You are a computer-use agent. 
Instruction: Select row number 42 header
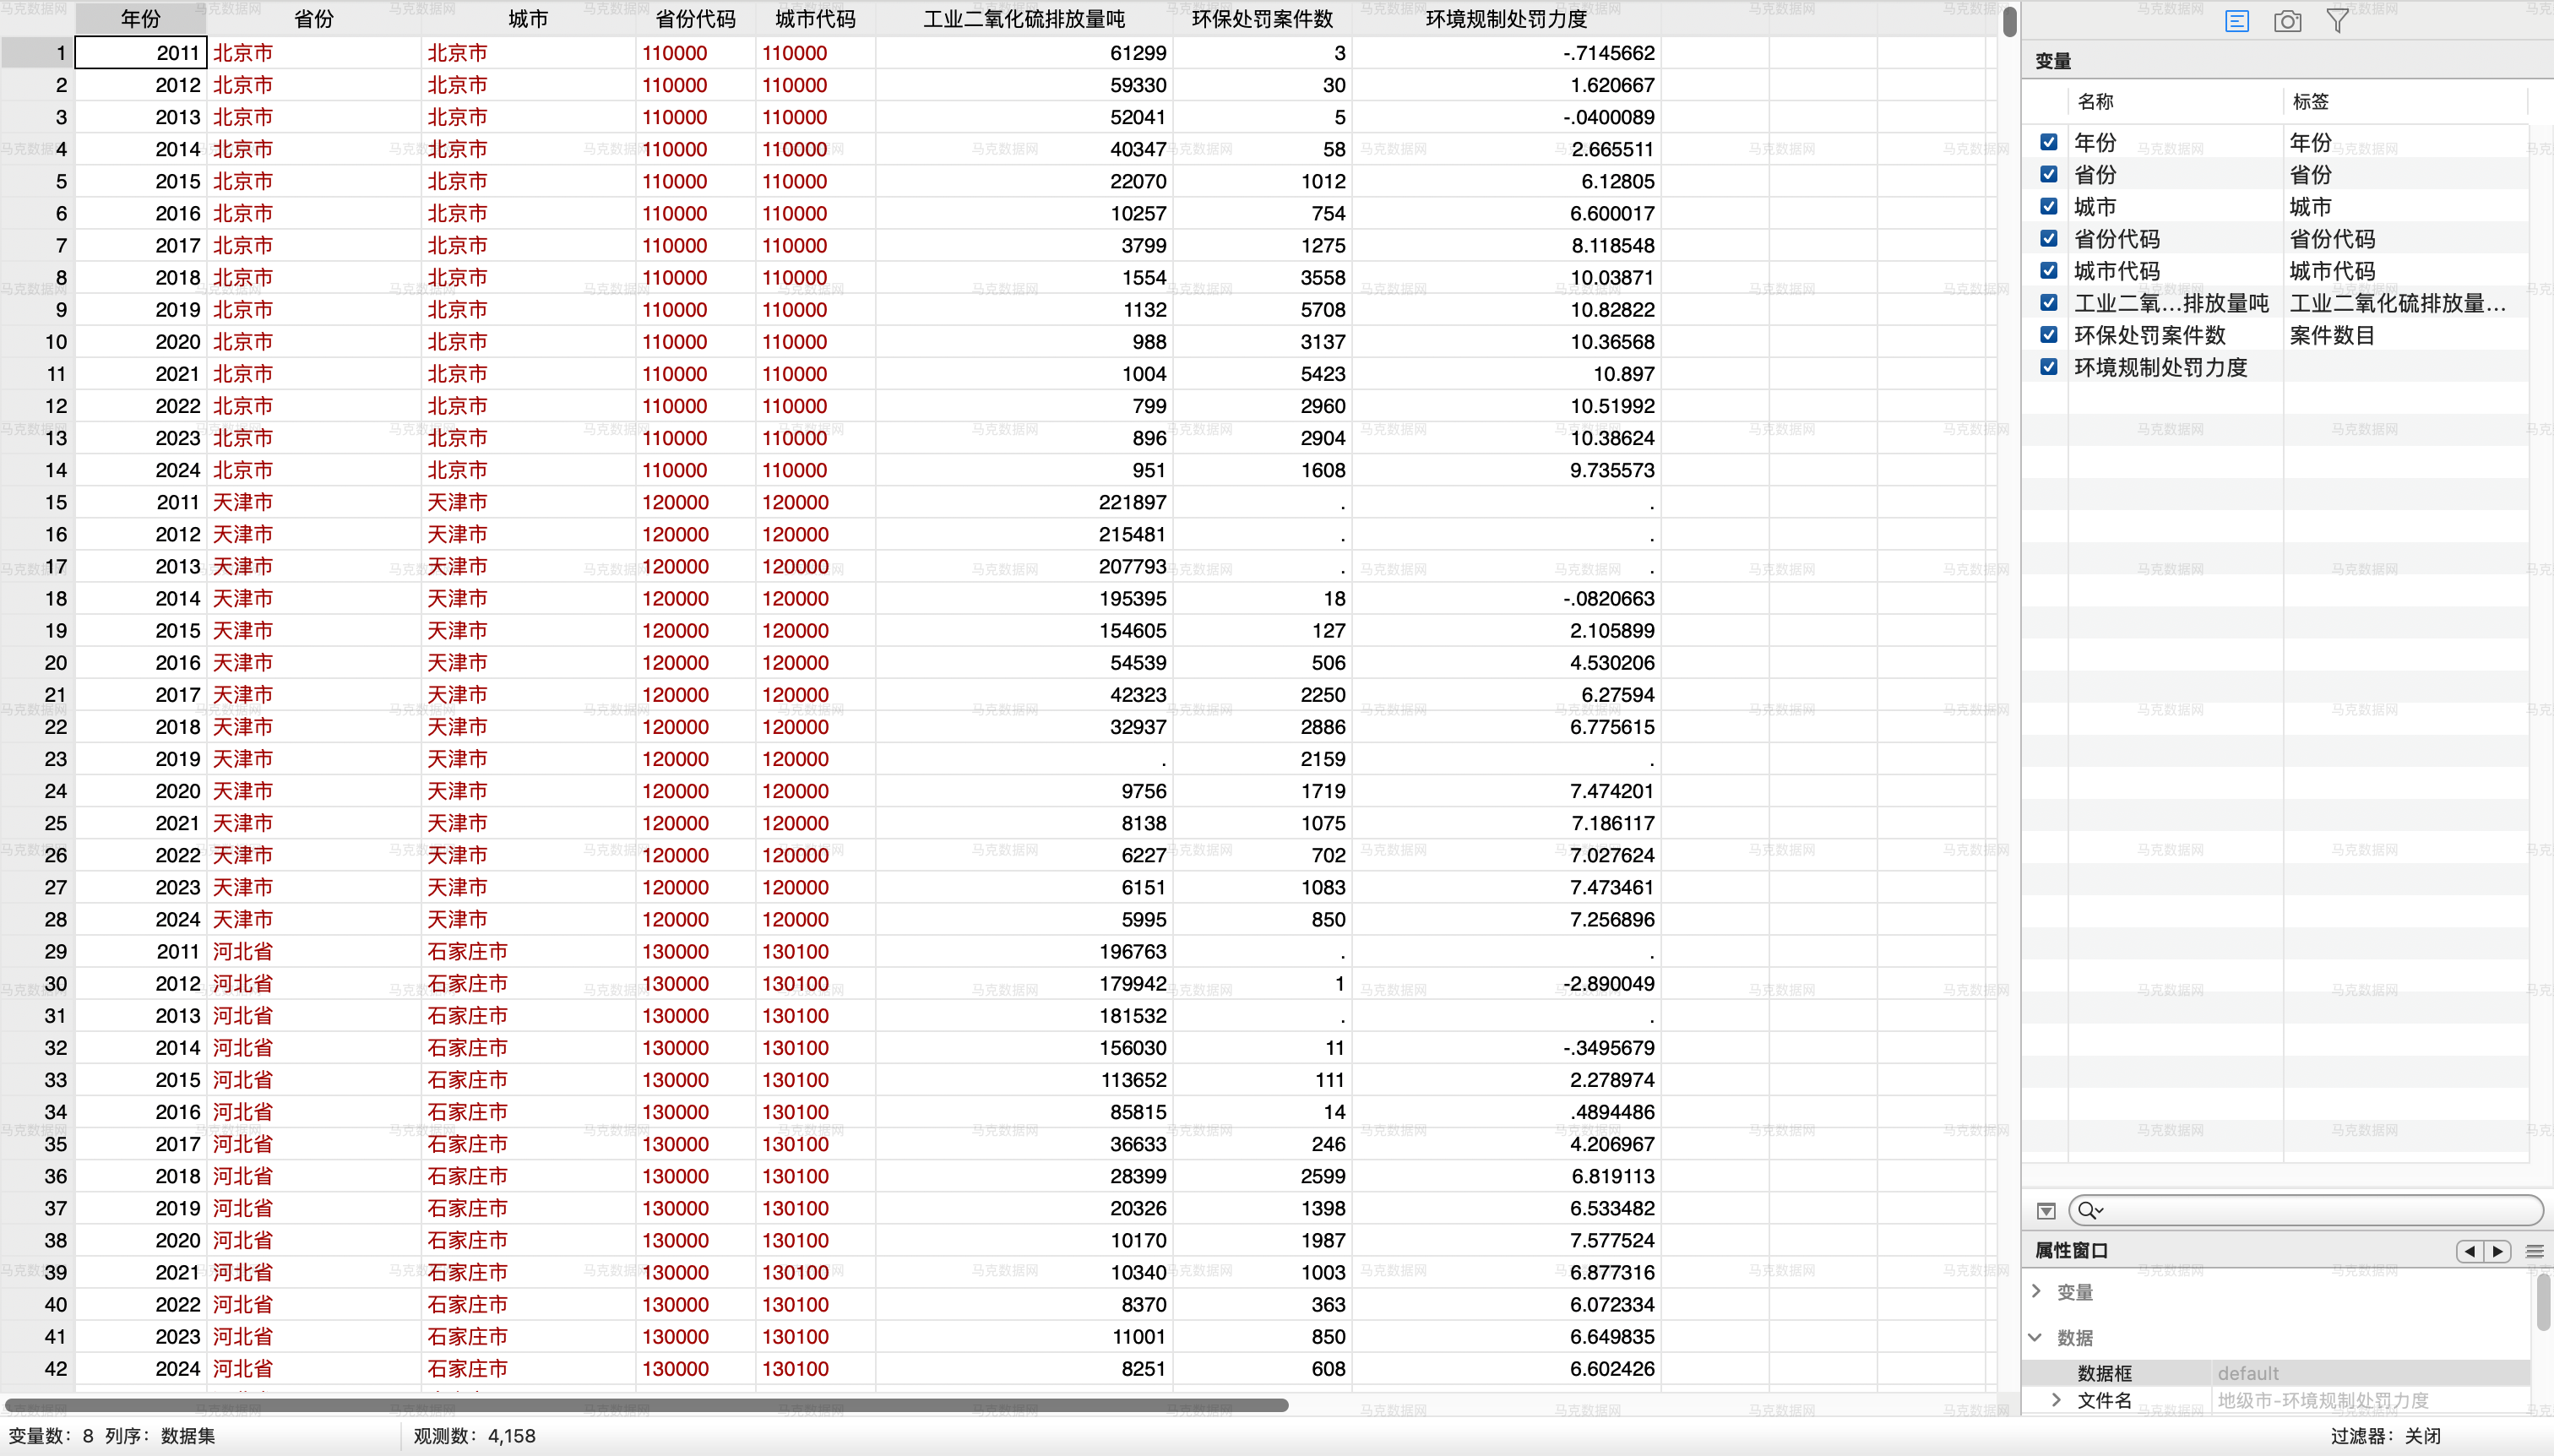[37, 1368]
